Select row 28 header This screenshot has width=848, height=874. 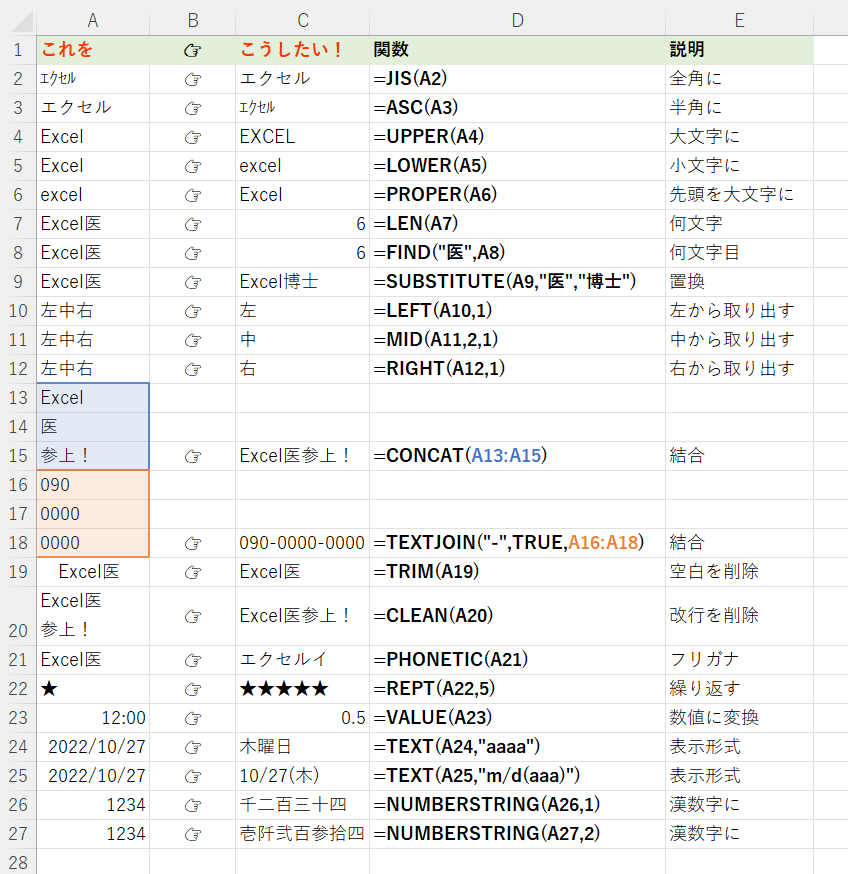18,862
